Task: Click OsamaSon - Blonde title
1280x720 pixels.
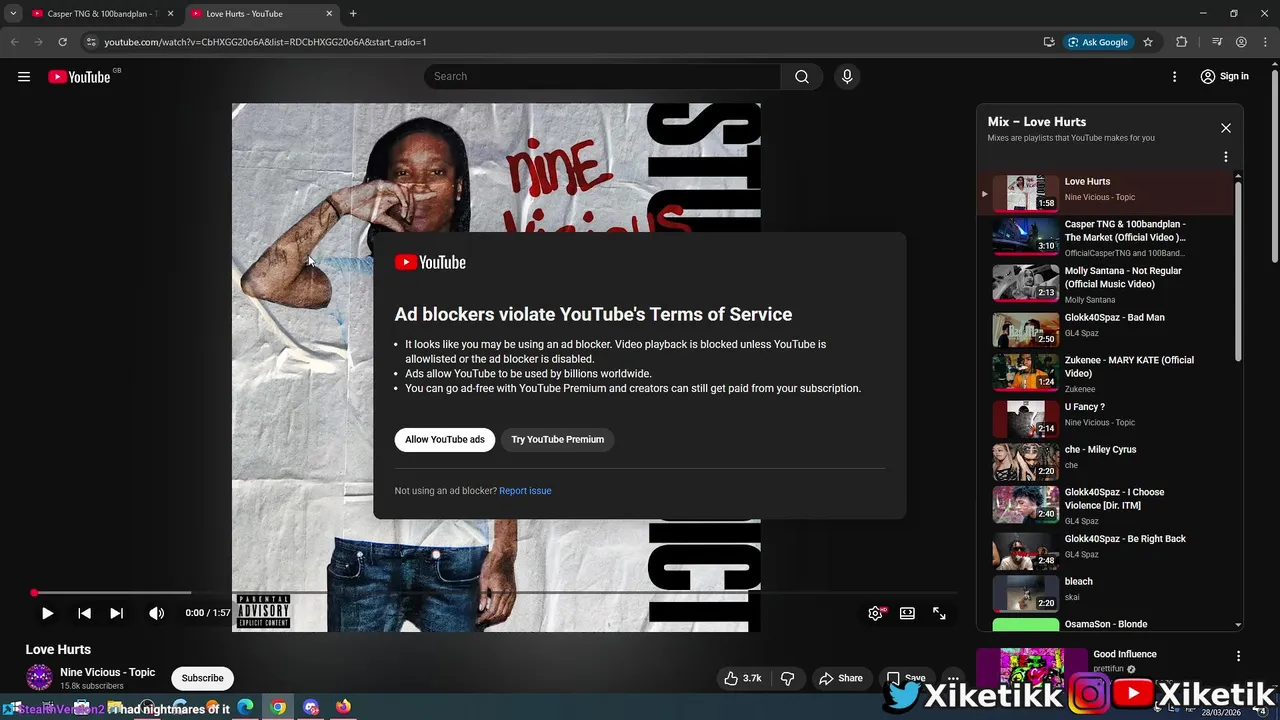Action: pyautogui.click(x=1105, y=624)
